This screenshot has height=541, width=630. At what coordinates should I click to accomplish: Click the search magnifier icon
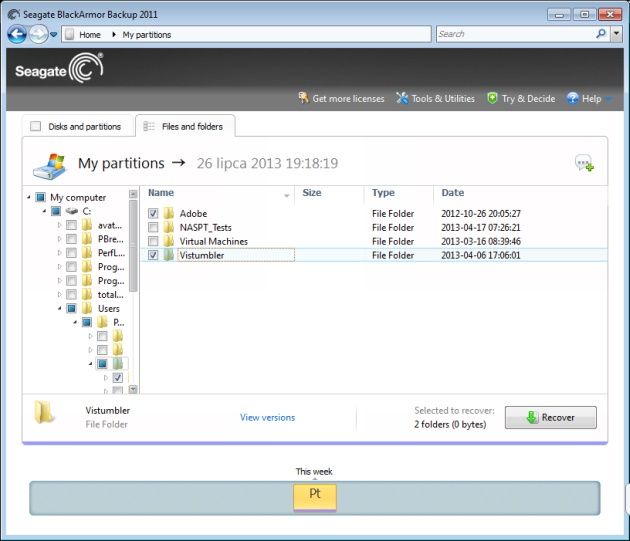(601, 34)
